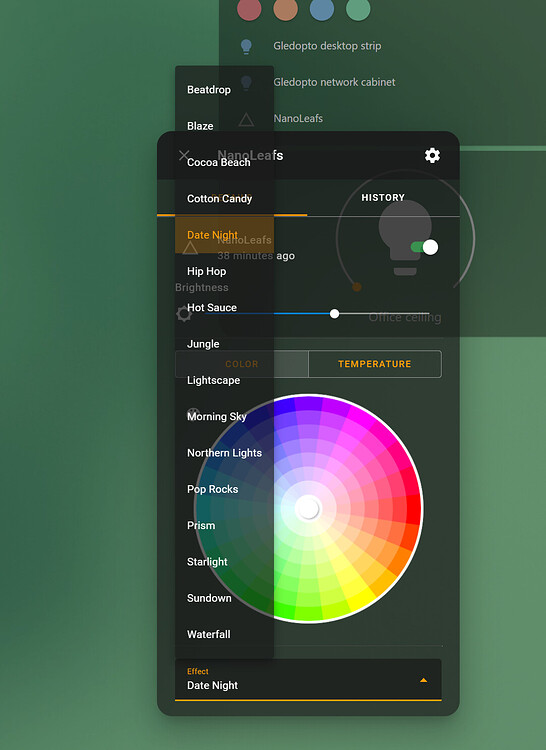Choose Northern Lights effect
Image resolution: width=546 pixels, height=750 pixels.
(x=224, y=453)
